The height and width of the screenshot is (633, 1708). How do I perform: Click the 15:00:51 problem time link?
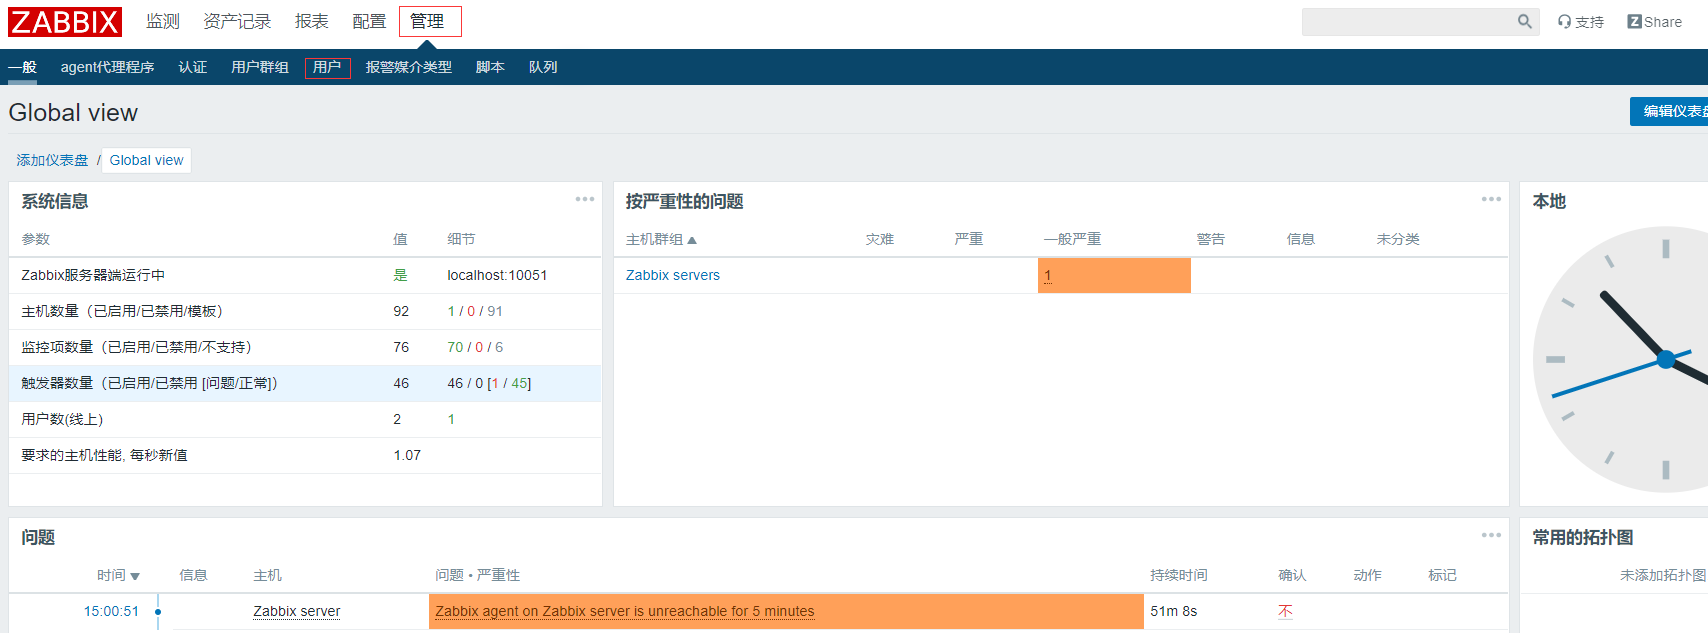click(111, 611)
